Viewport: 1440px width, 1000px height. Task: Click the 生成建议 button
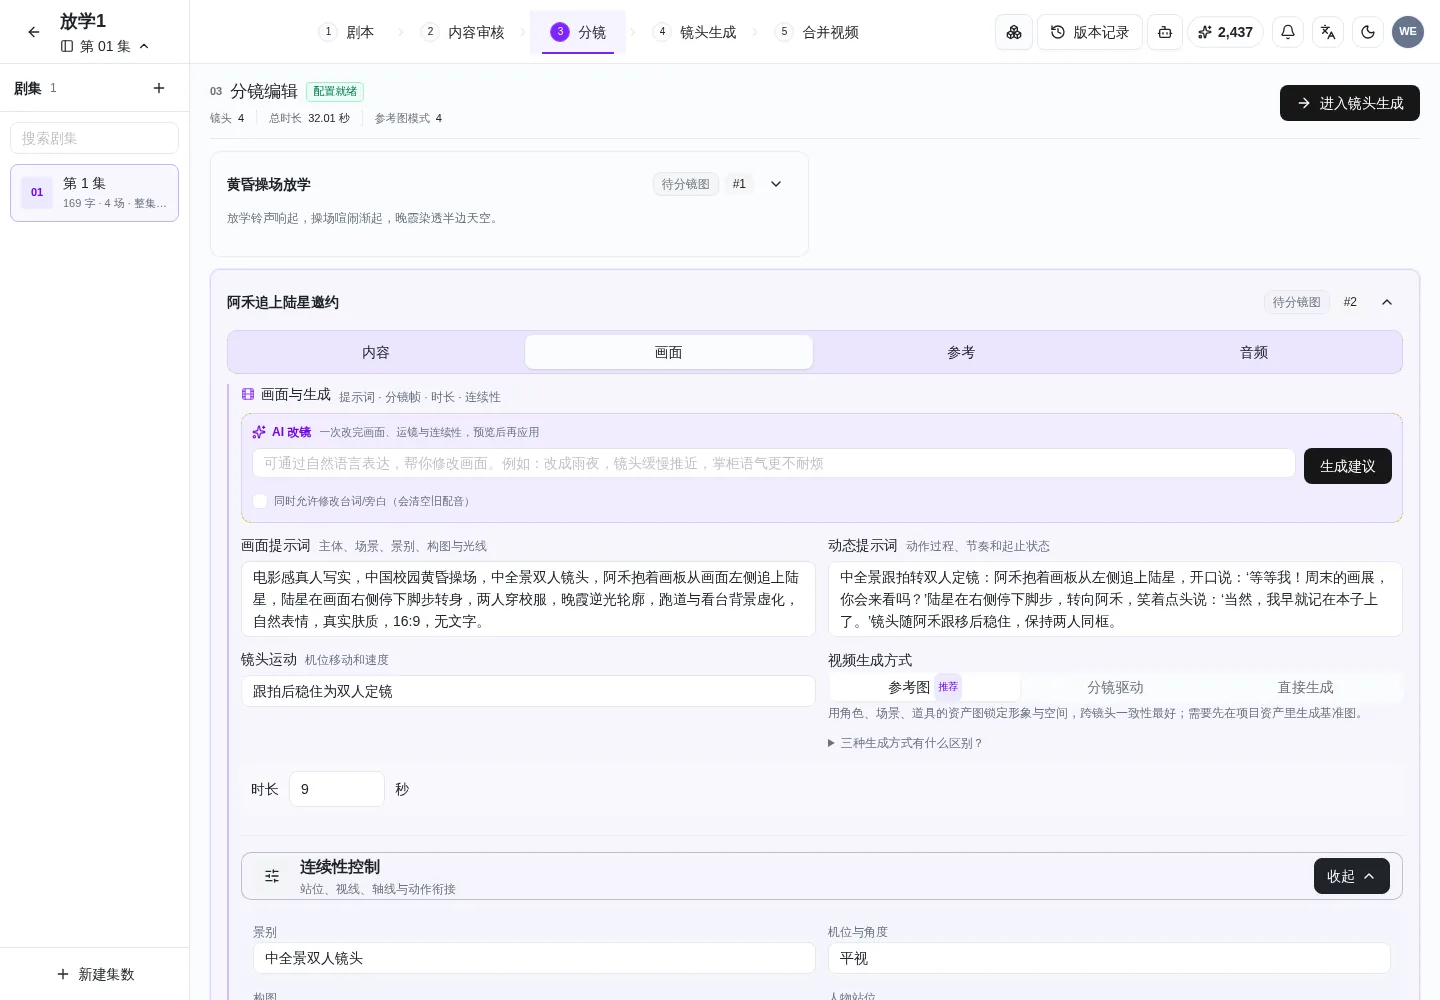pos(1348,466)
